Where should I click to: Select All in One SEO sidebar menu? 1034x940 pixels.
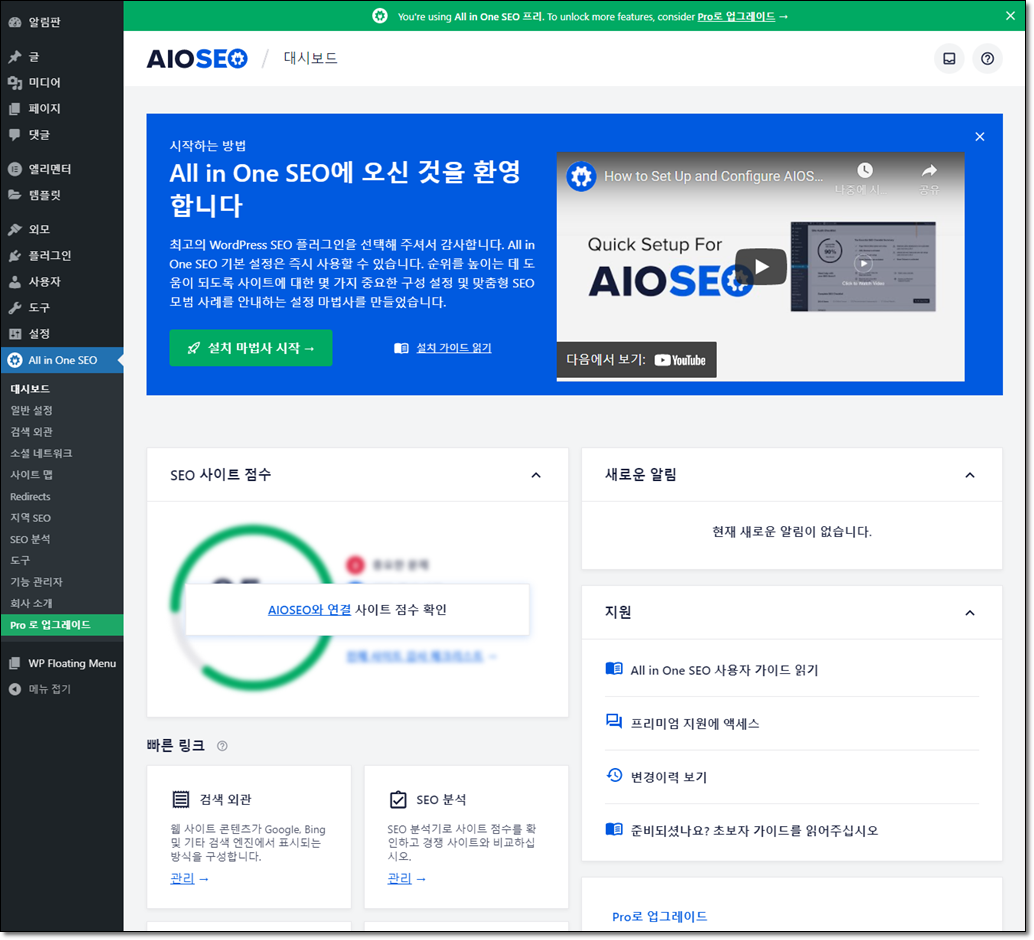[x=61, y=360]
